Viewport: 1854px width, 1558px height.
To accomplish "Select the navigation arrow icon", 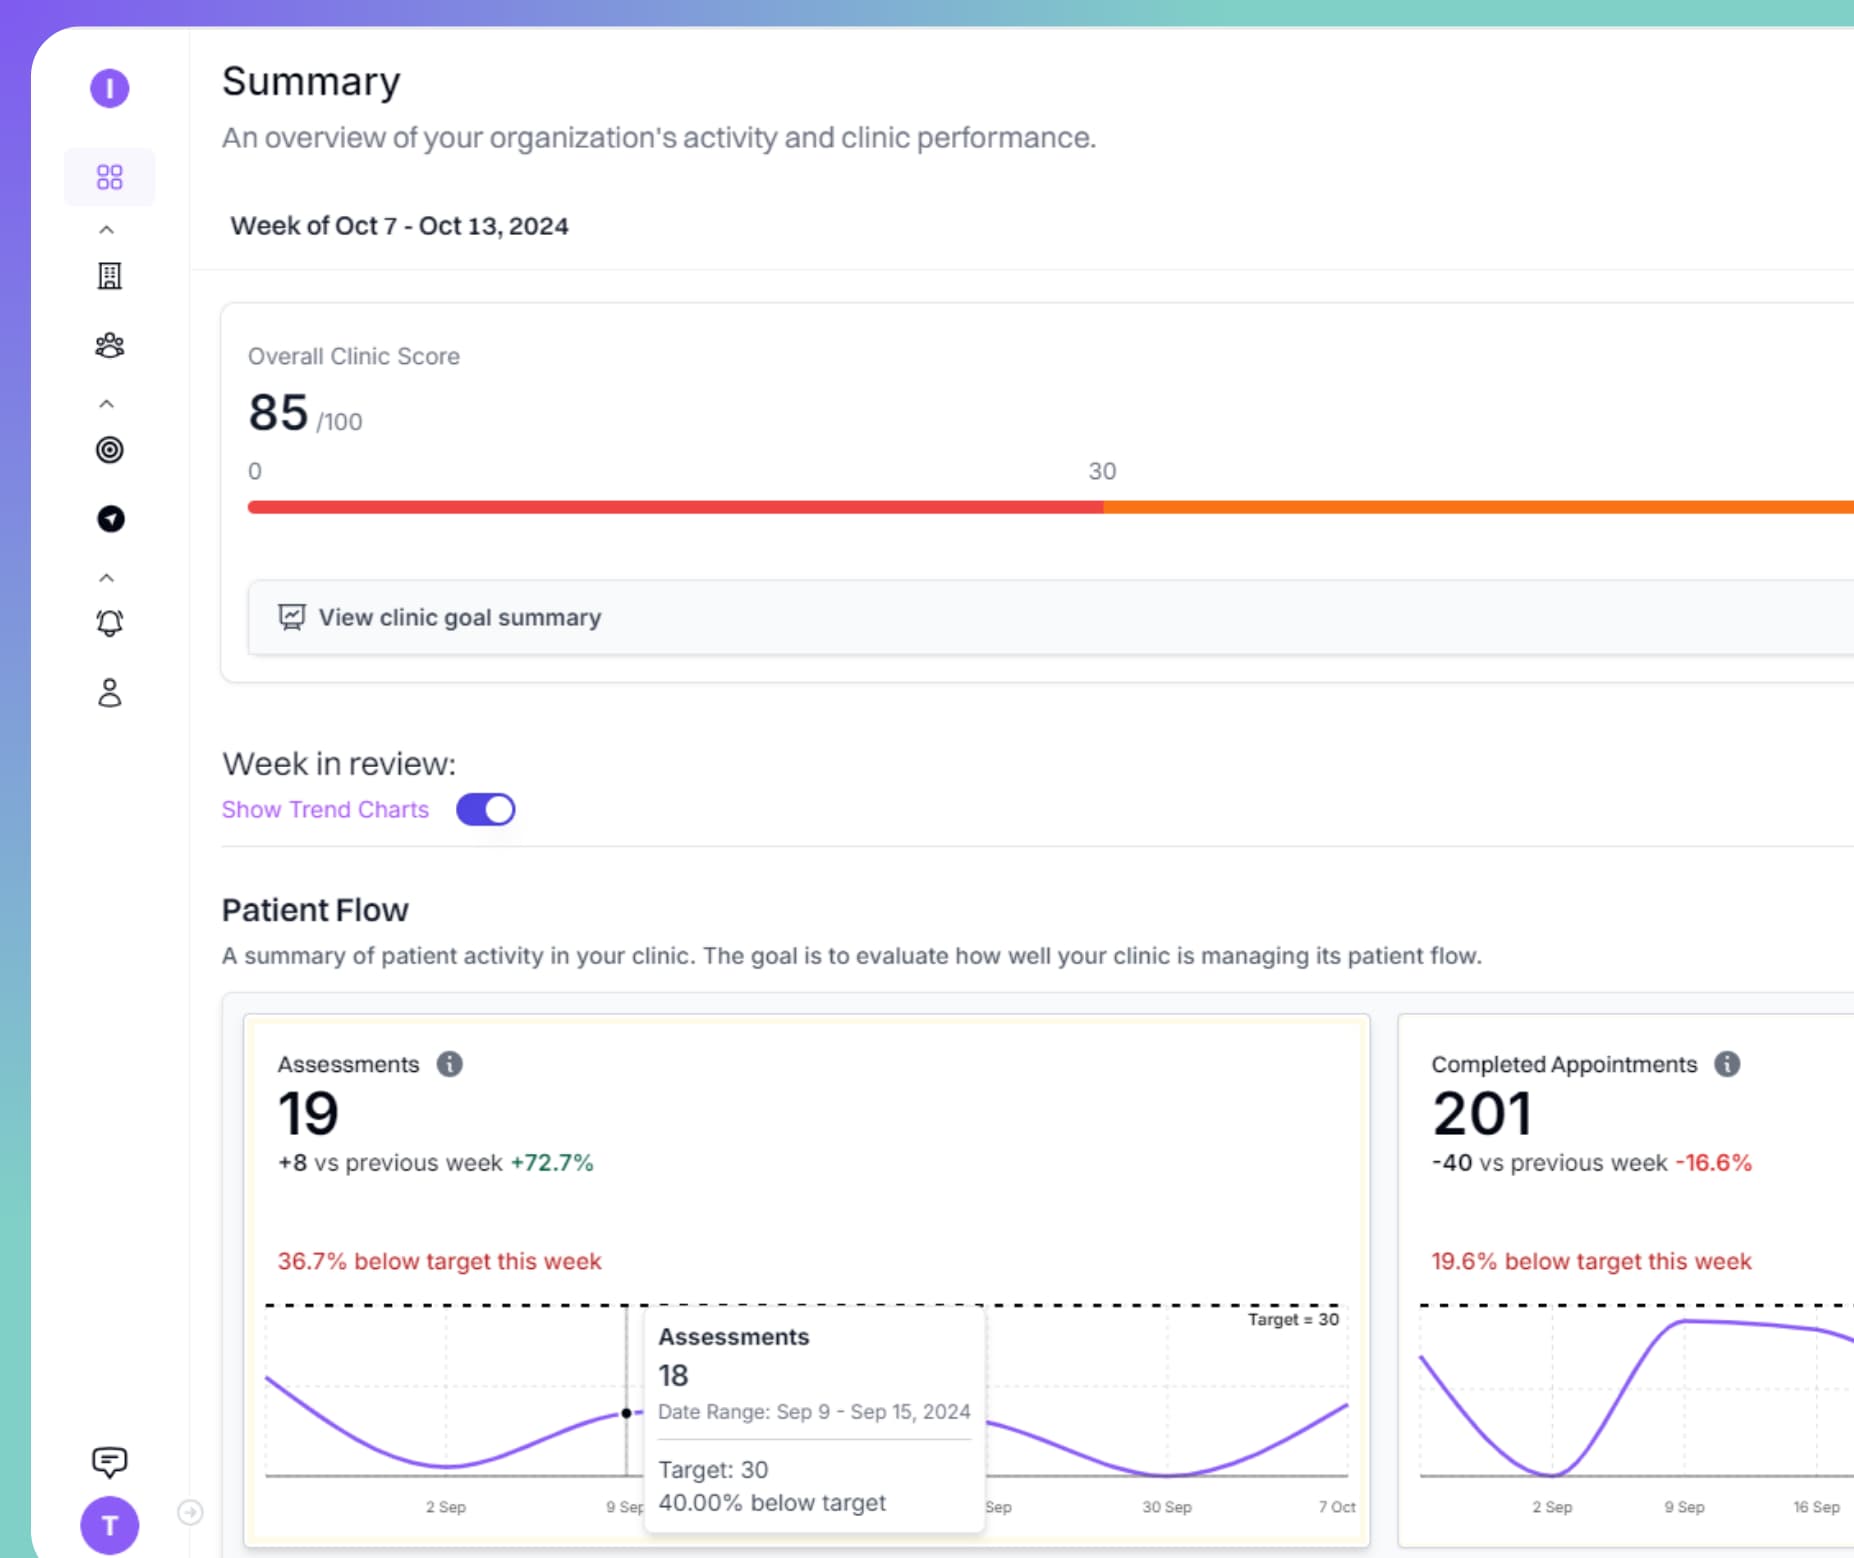I will click(110, 519).
